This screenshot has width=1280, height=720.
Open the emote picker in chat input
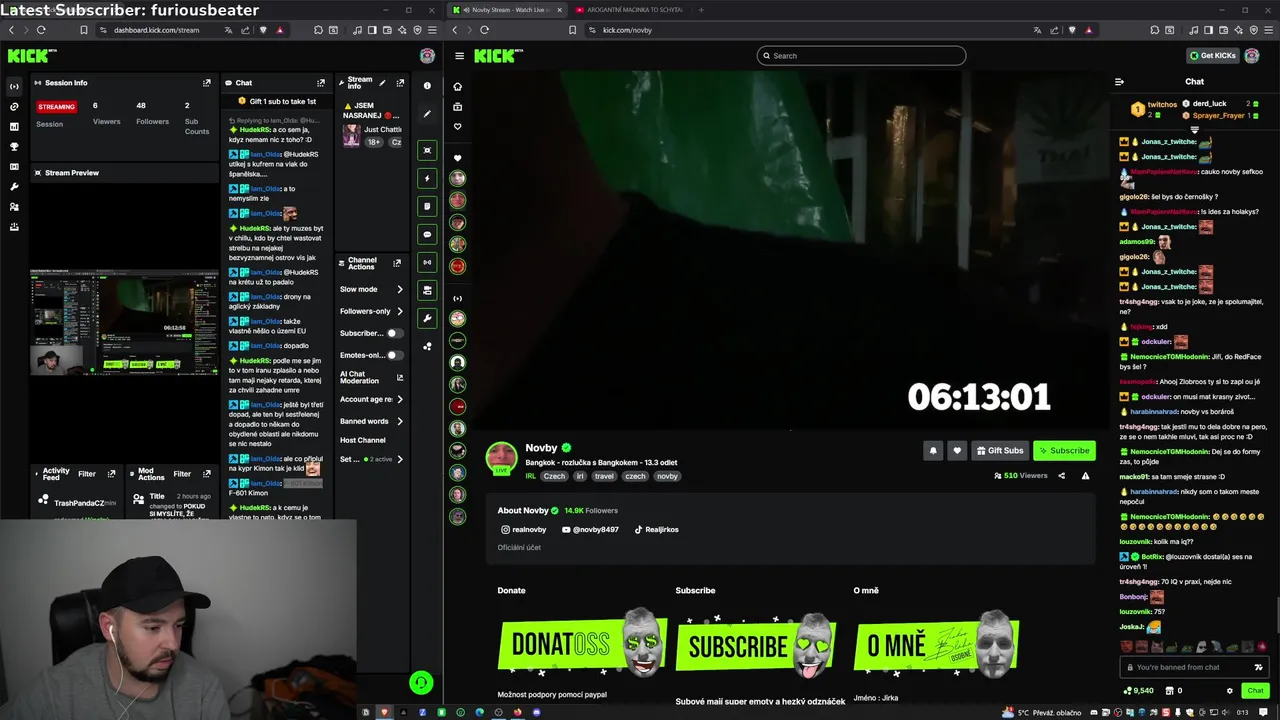coord(1258,668)
